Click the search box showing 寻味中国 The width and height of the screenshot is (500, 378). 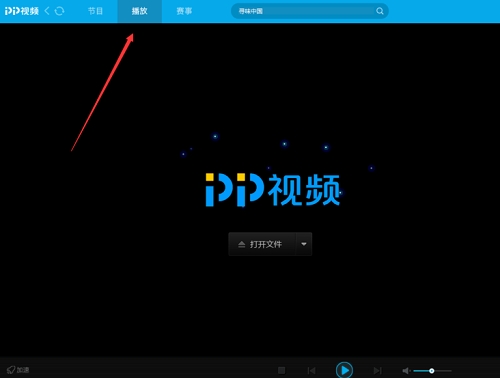(309, 11)
